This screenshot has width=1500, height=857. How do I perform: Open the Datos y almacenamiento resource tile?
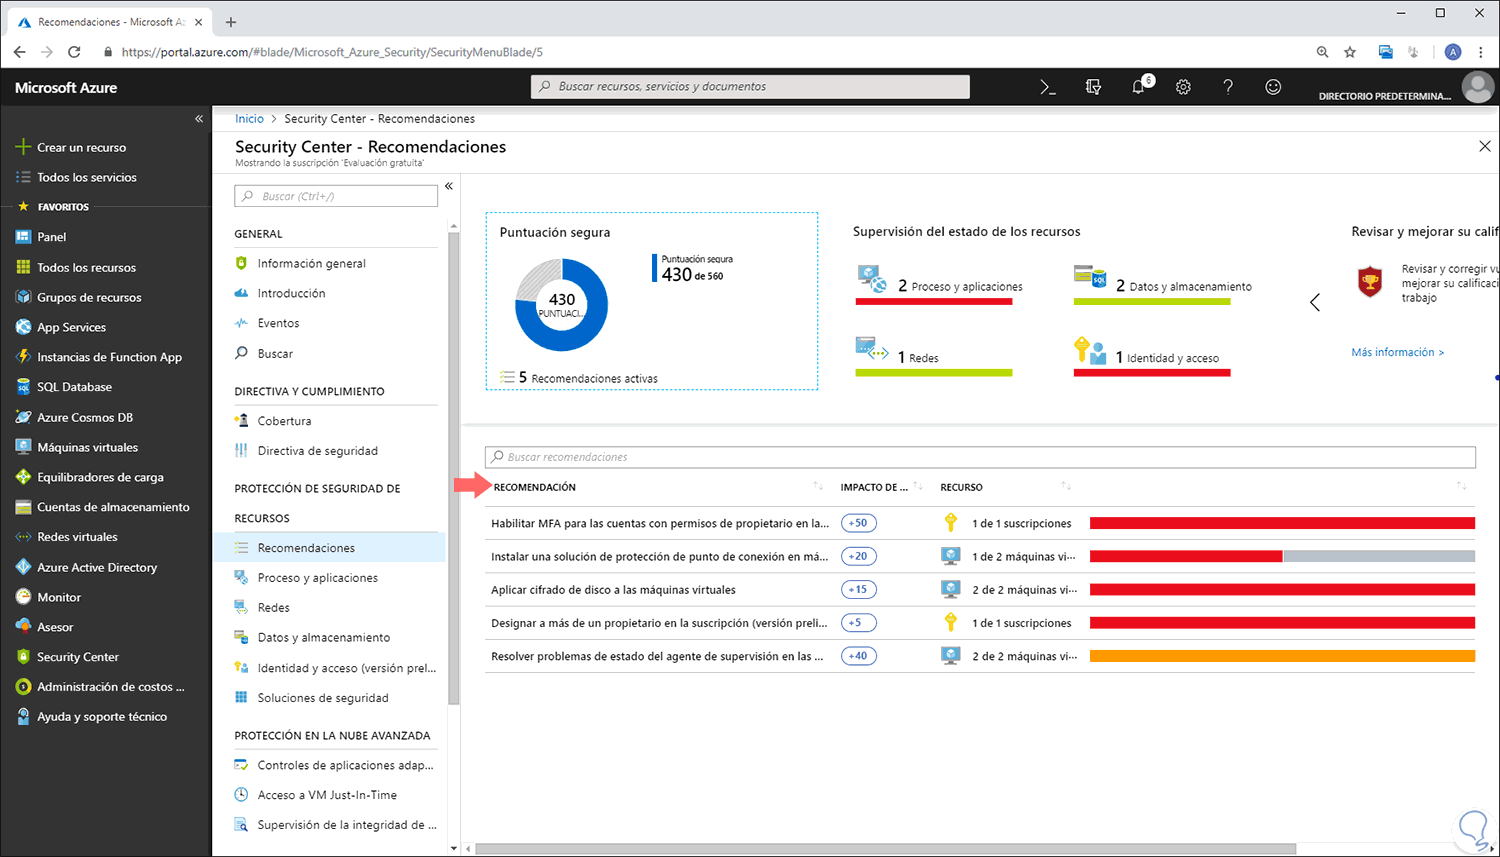(1163, 286)
